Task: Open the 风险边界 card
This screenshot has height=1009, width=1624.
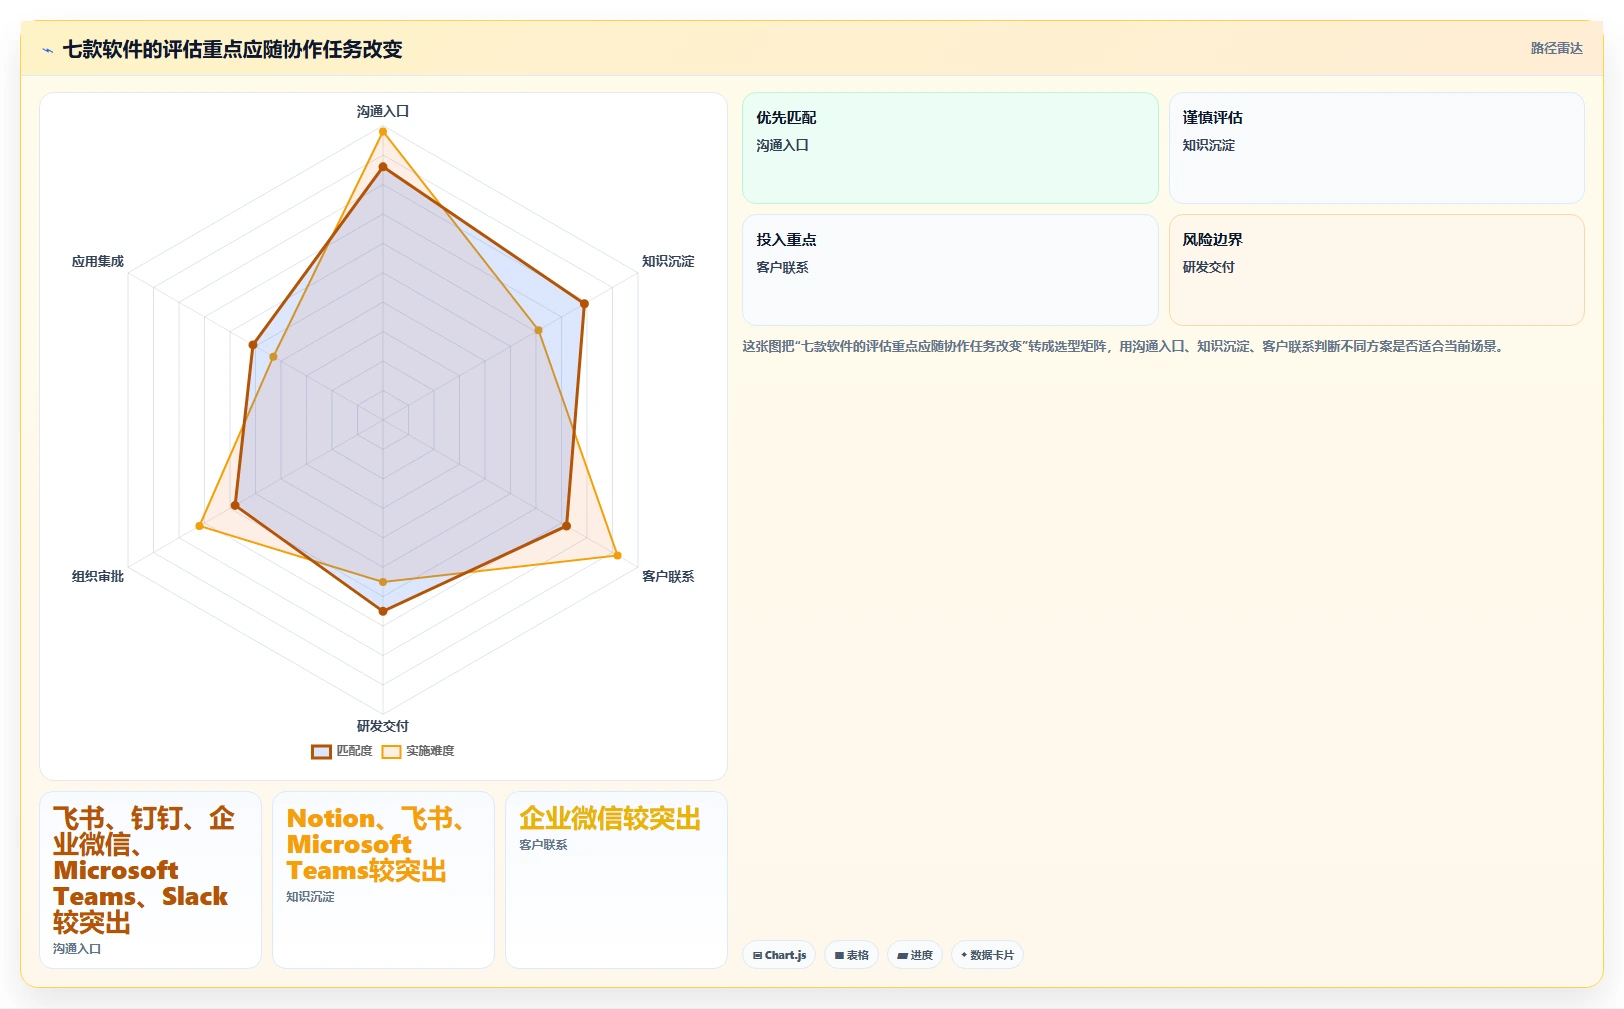Action: [x=1377, y=270]
